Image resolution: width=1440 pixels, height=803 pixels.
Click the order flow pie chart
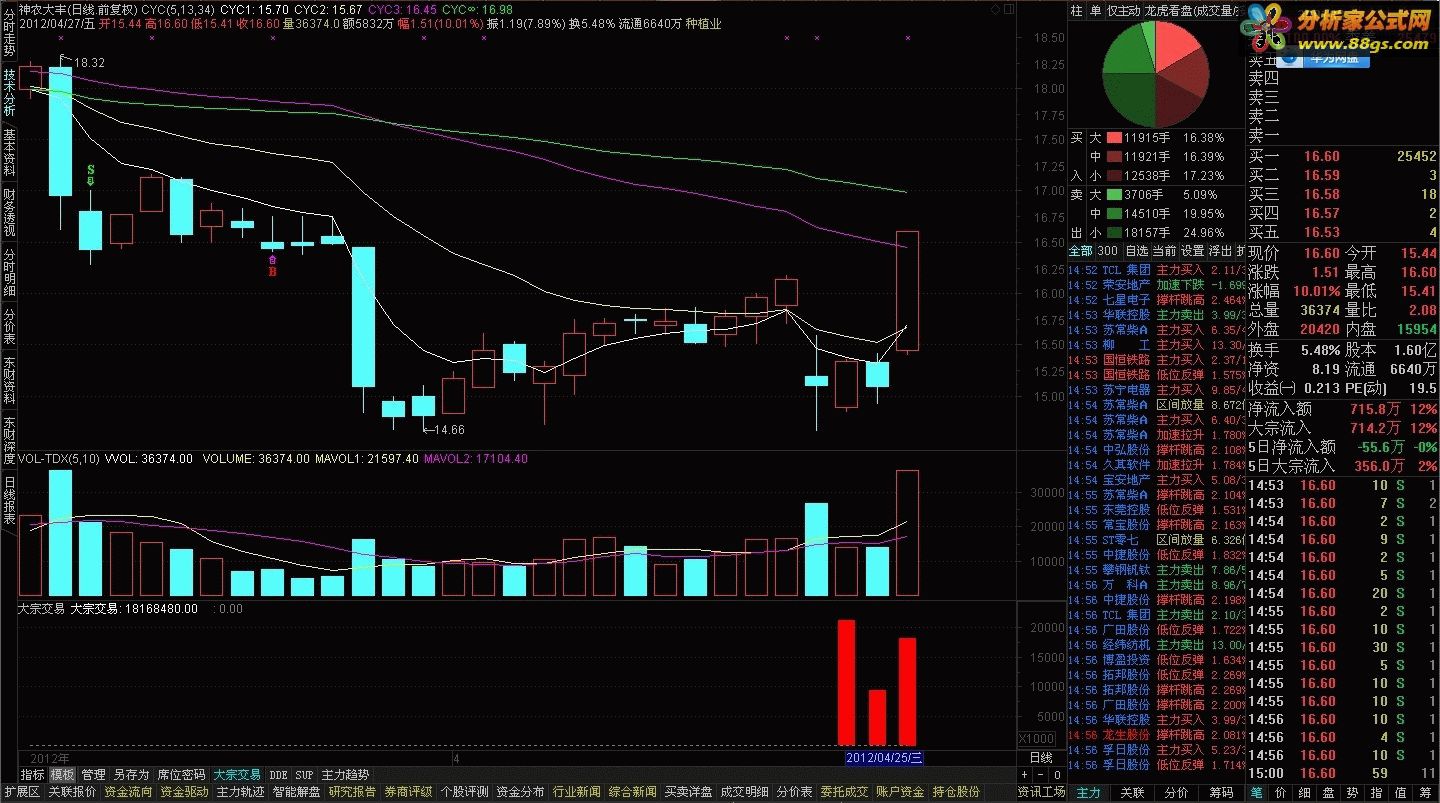pyautogui.click(x=1156, y=73)
